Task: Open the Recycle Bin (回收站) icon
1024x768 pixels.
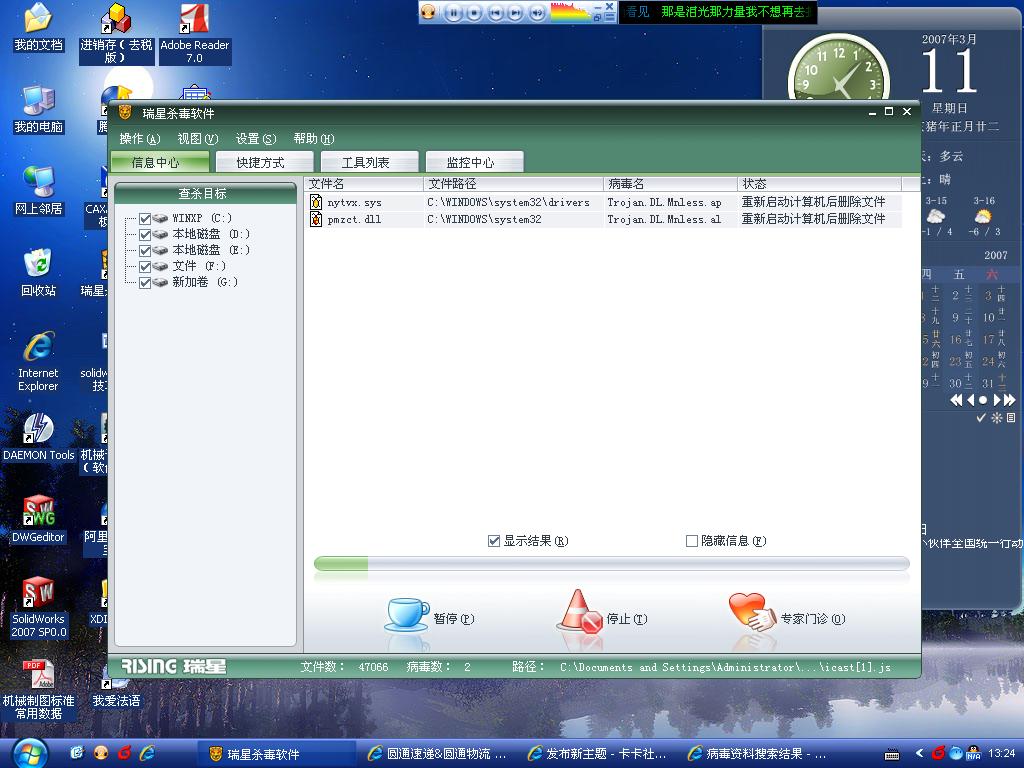Action: pos(38,265)
